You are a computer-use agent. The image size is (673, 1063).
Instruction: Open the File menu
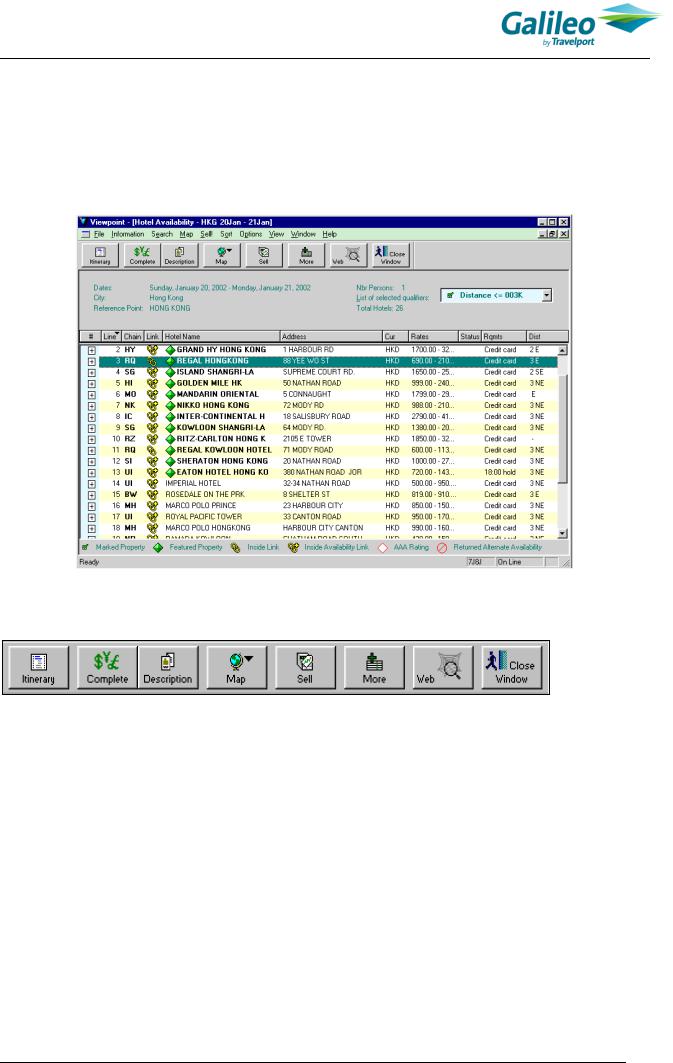99,234
